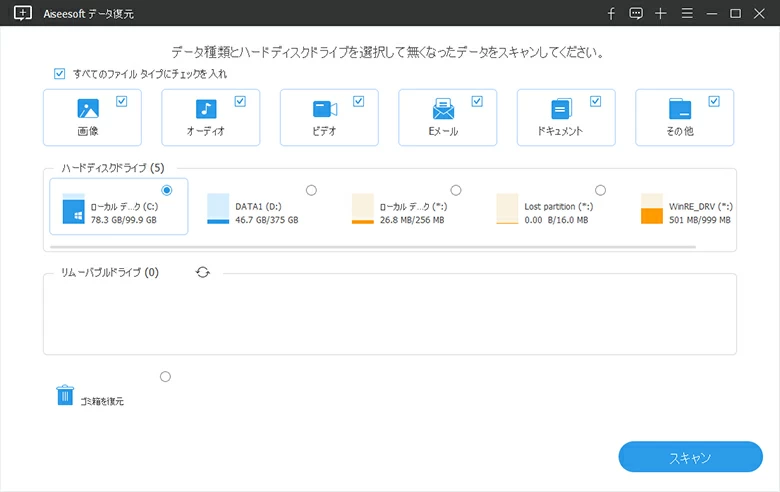Click the Facebook icon in title bar
Screen dimensions: 780x492
pos(611,13)
